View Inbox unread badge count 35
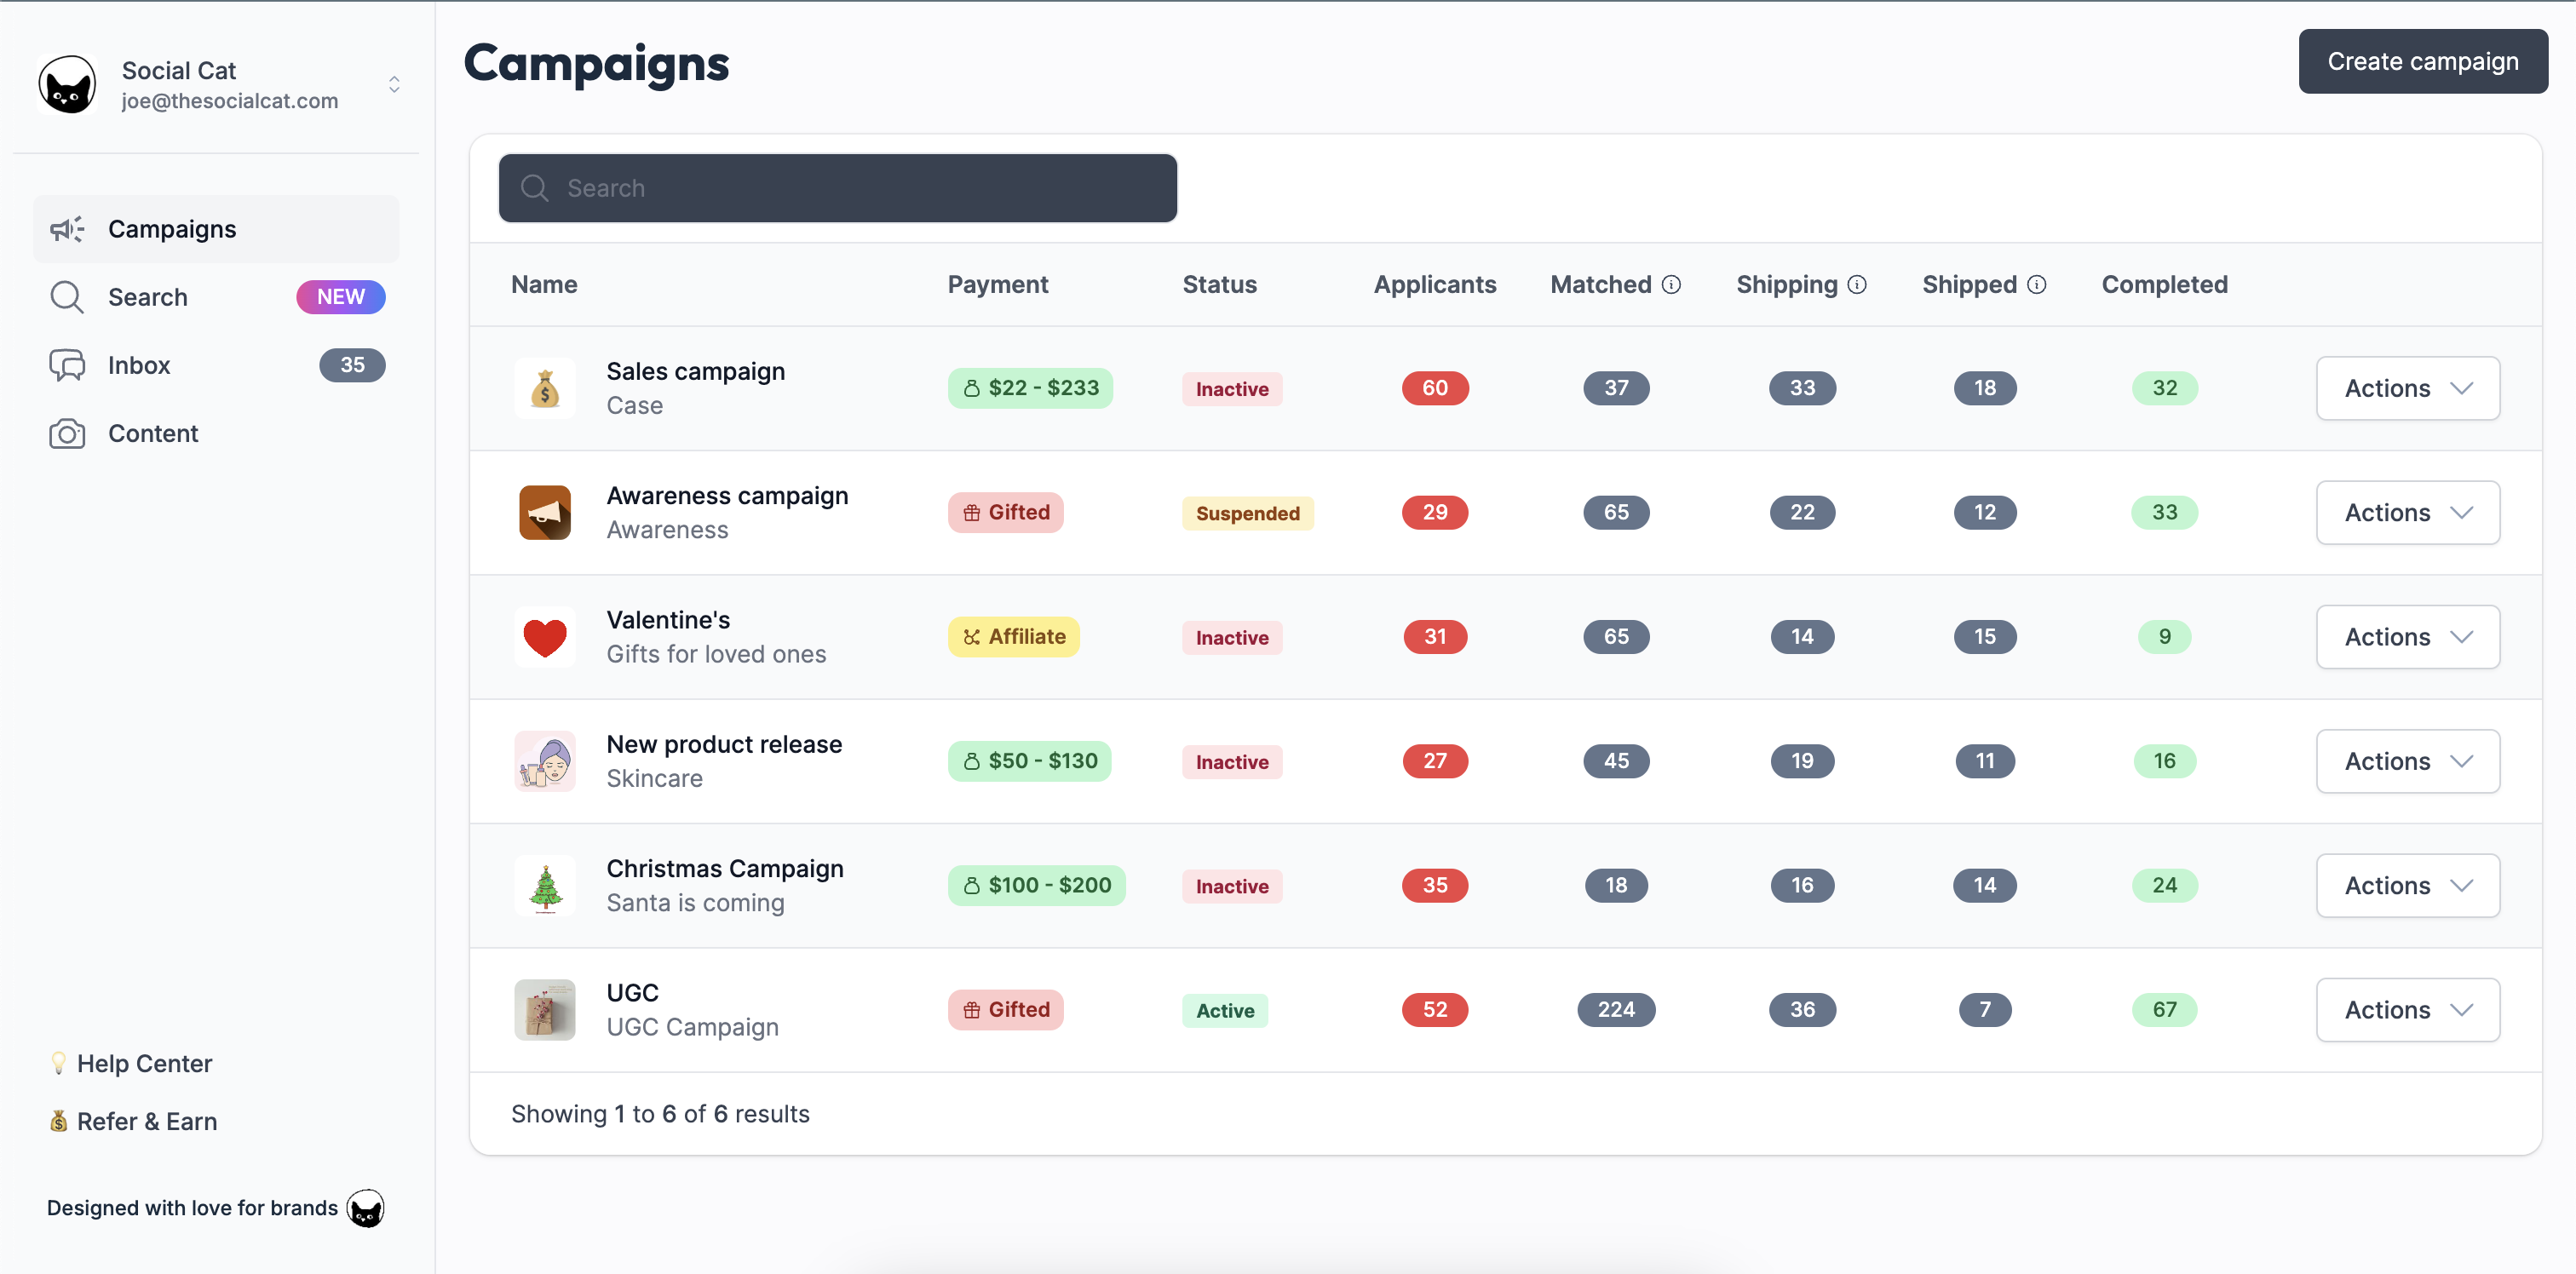The image size is (2576, 1274). click(x=350, y=363)
